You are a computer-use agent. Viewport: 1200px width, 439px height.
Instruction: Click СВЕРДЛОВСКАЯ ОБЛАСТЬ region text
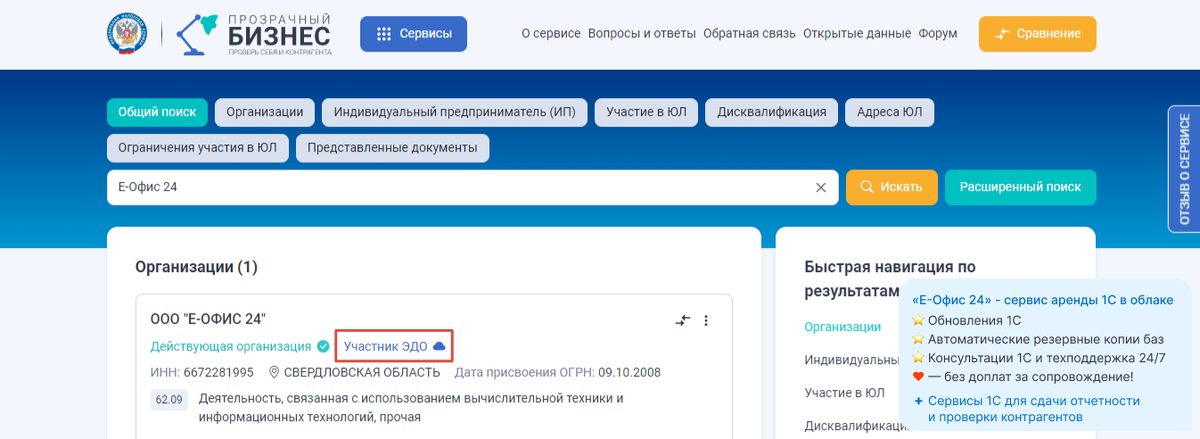(x=362, y=372)
